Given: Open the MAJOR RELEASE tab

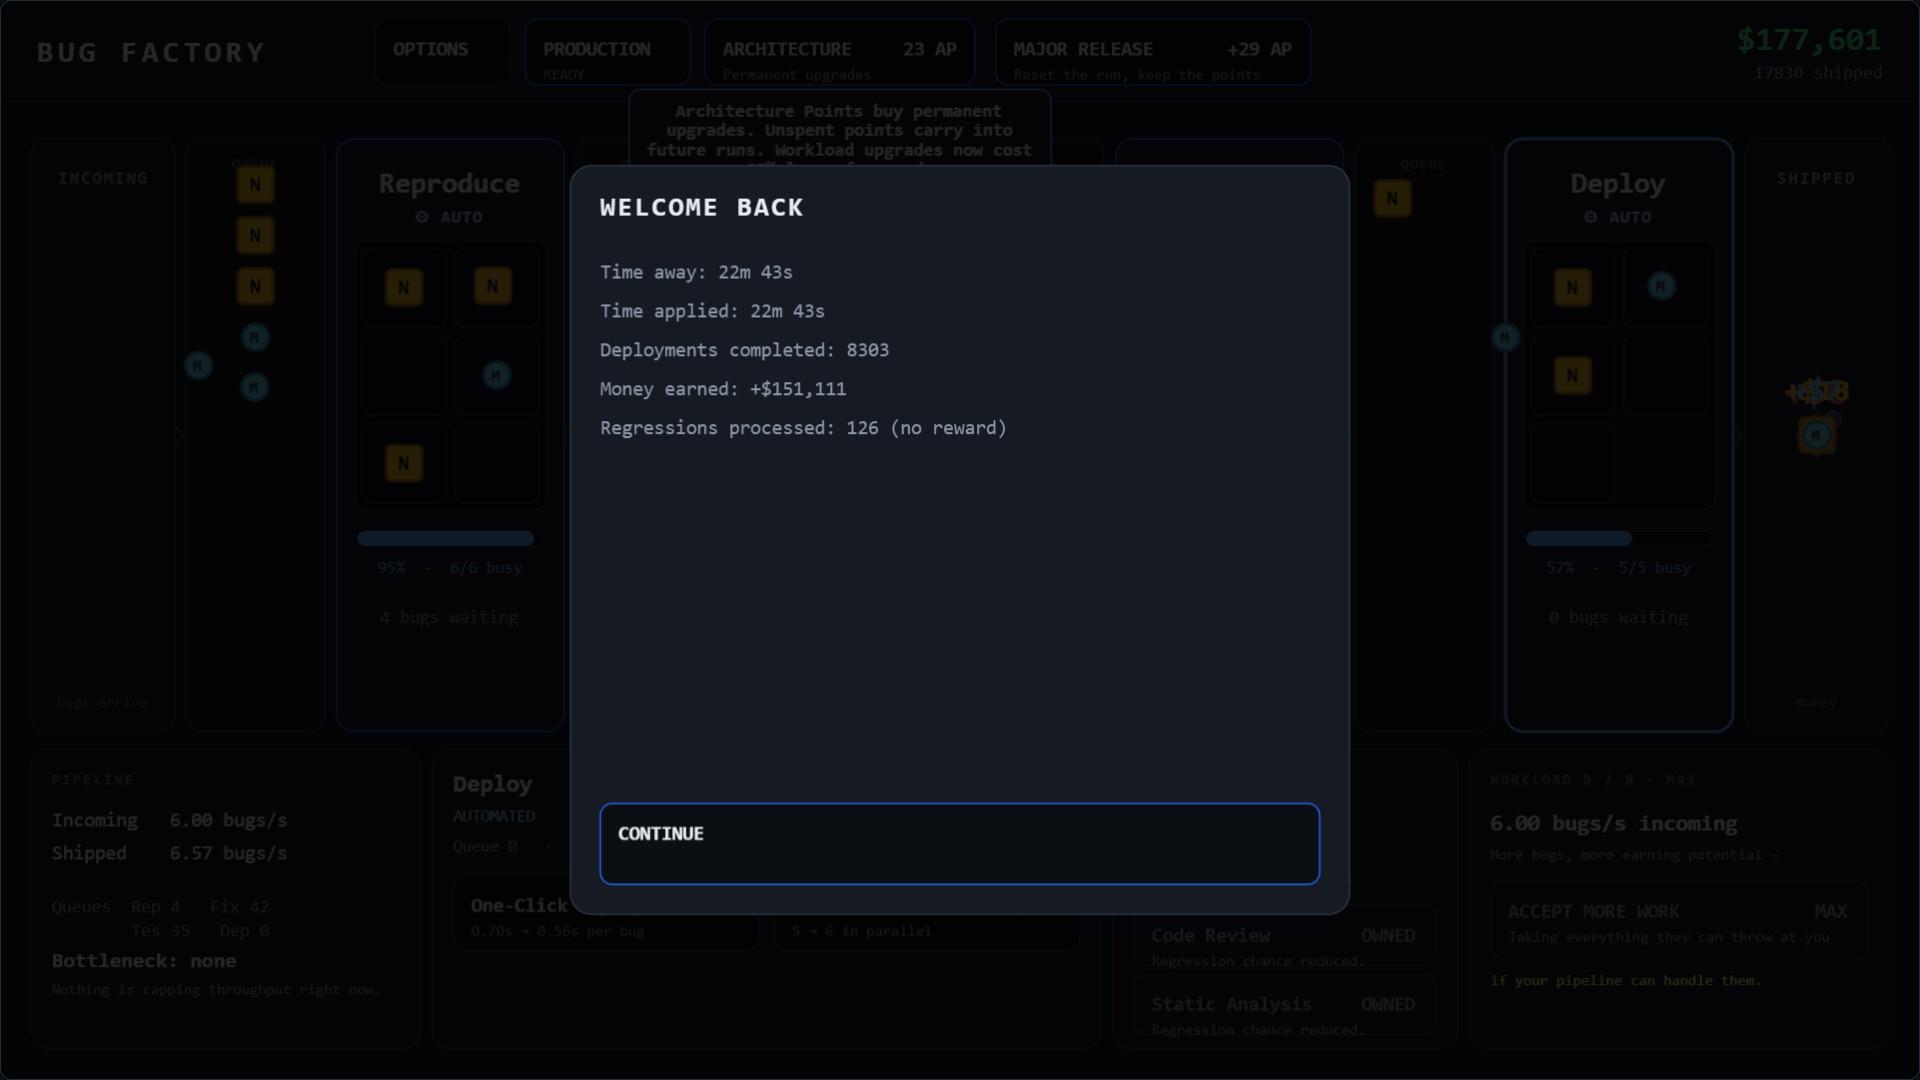Looking at the screenshot, I should [x=1152, y=51].
